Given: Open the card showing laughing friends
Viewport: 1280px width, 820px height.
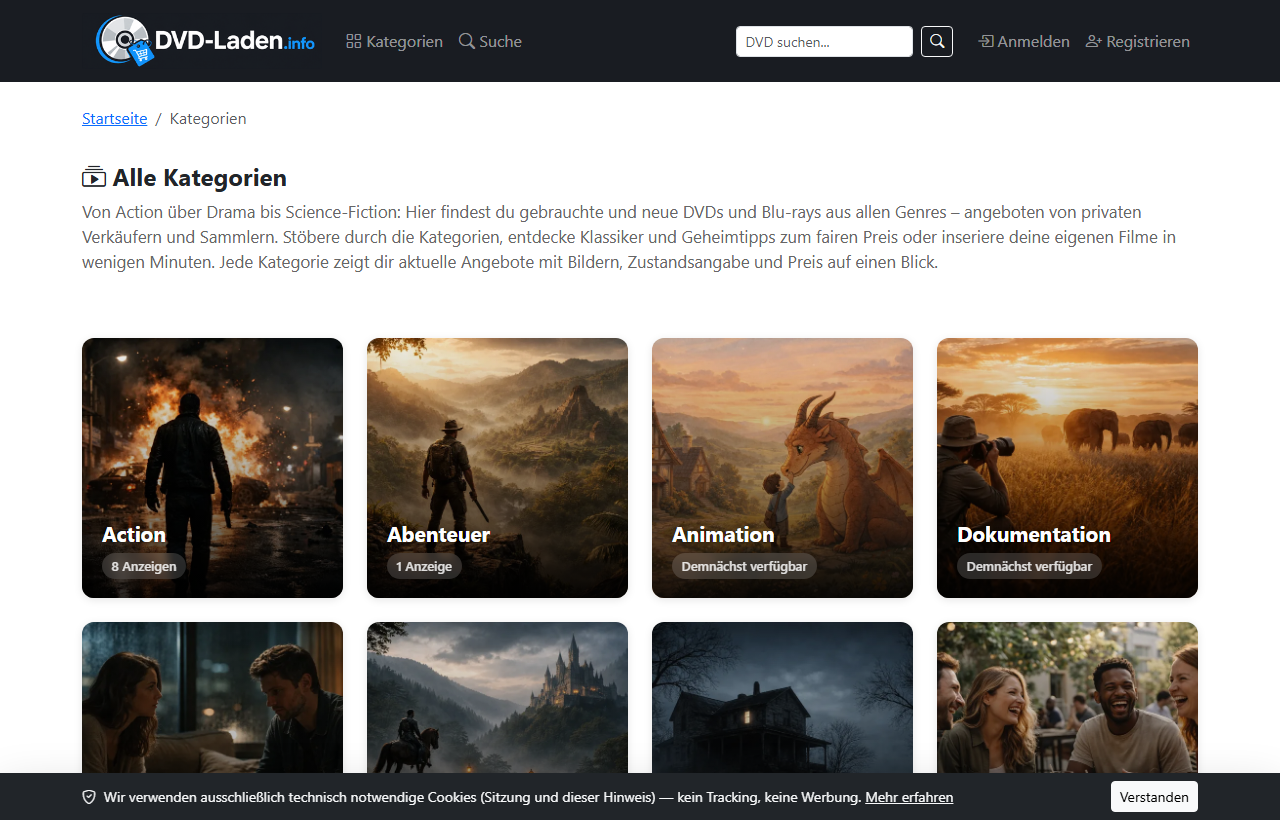Looking at the screenshot, I should click(1067, 697).
